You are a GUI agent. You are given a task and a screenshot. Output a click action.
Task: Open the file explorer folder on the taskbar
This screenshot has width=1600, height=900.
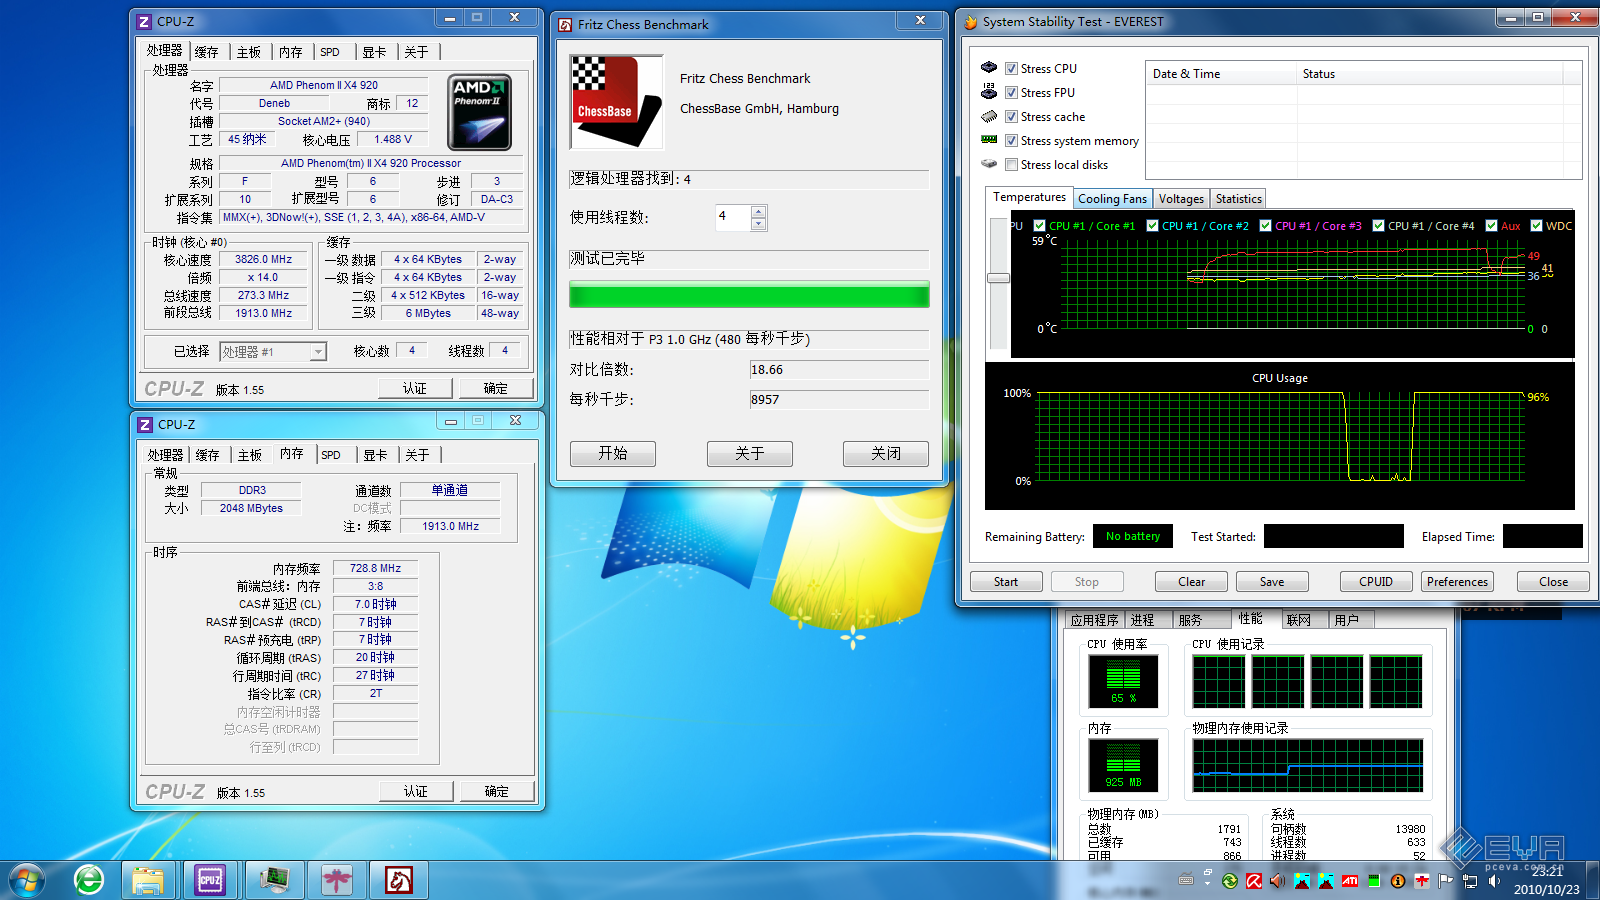click(148, 880)
